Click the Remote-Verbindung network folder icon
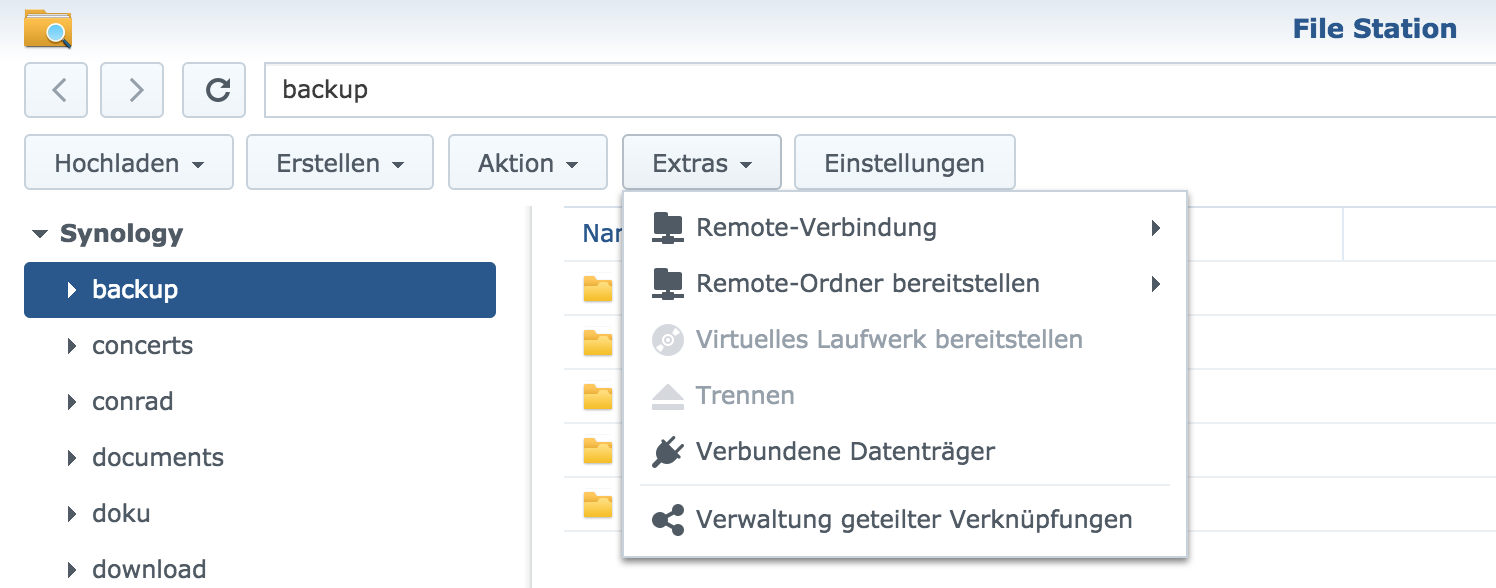 pyautogui.click(x=667, y=228)
